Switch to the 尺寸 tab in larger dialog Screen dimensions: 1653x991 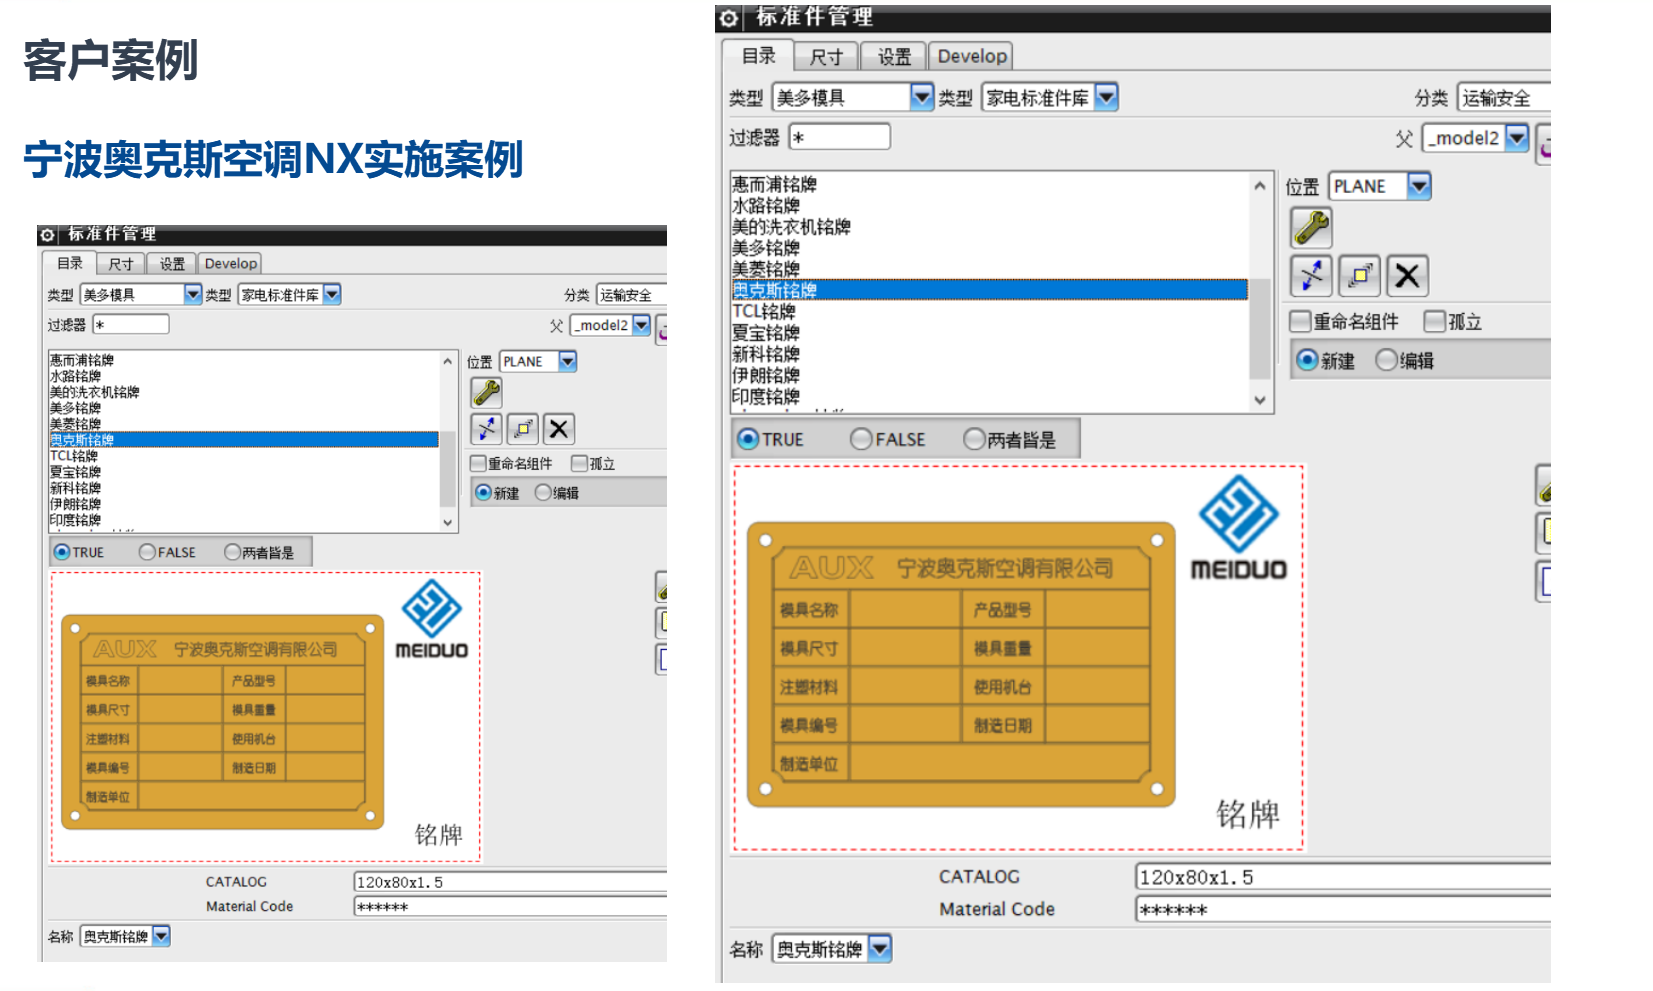(x=826, y=57)
